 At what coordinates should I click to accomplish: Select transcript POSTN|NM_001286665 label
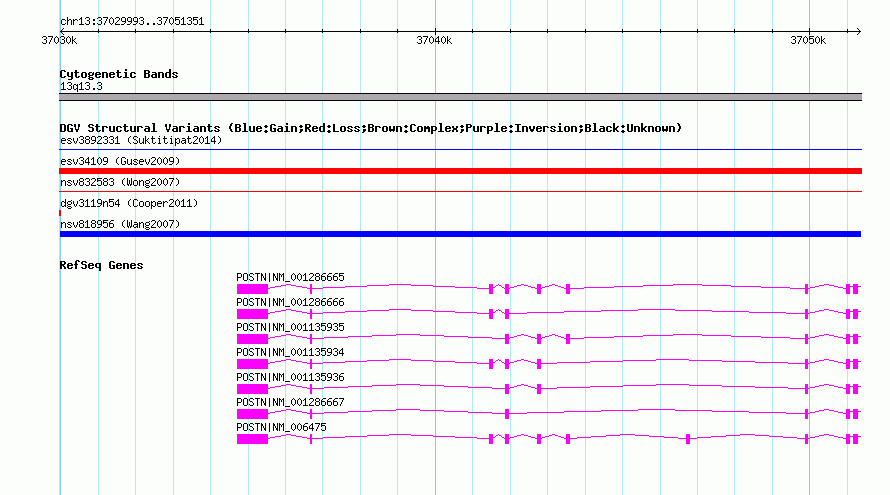tap(290, 278)
